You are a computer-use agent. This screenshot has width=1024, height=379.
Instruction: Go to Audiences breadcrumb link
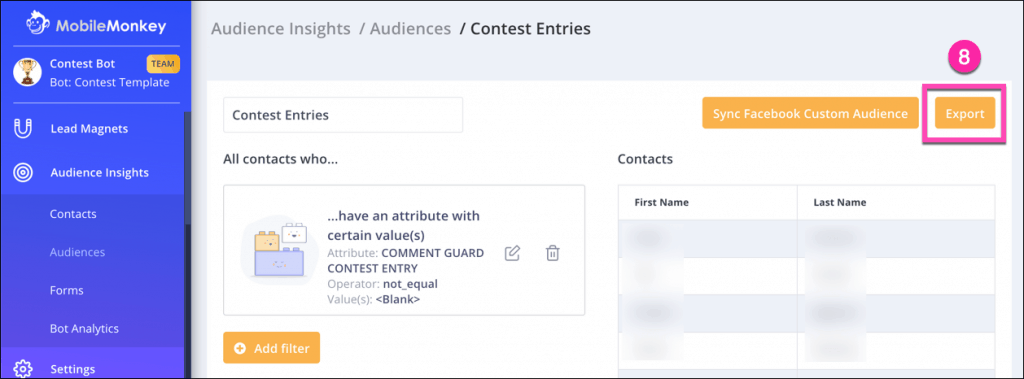(x=410, y=29)
